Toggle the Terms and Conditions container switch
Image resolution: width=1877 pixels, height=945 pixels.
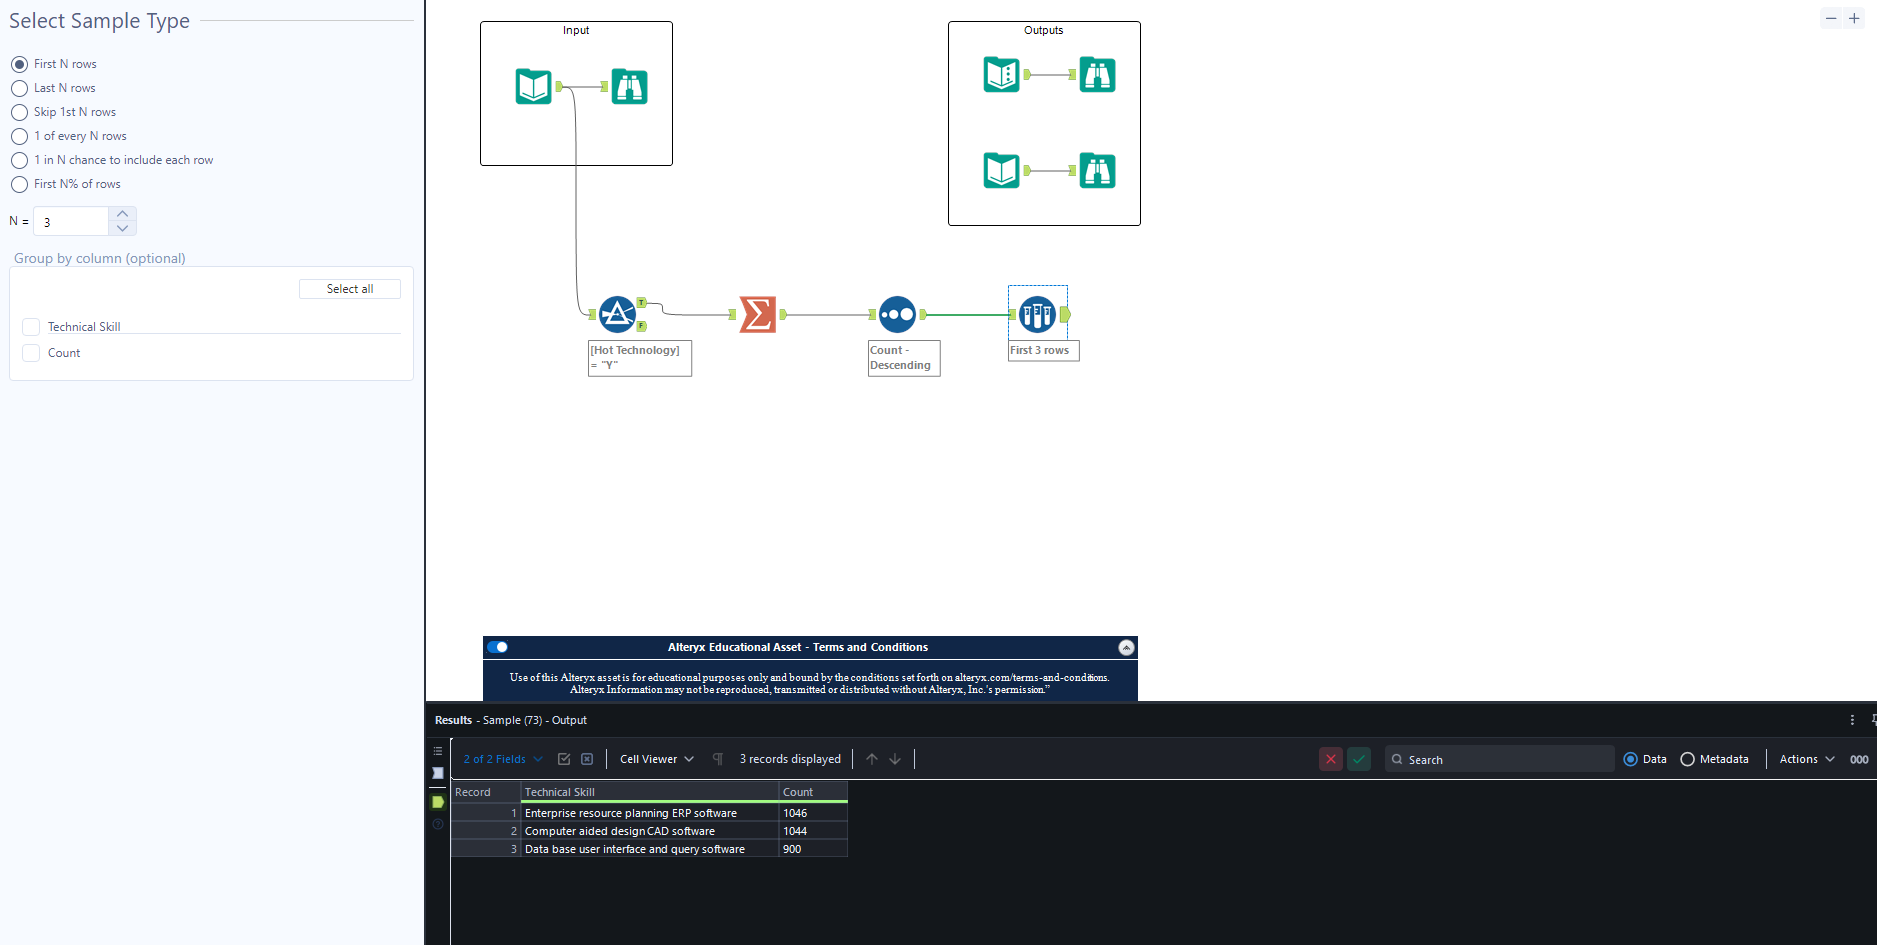point(497,647)
